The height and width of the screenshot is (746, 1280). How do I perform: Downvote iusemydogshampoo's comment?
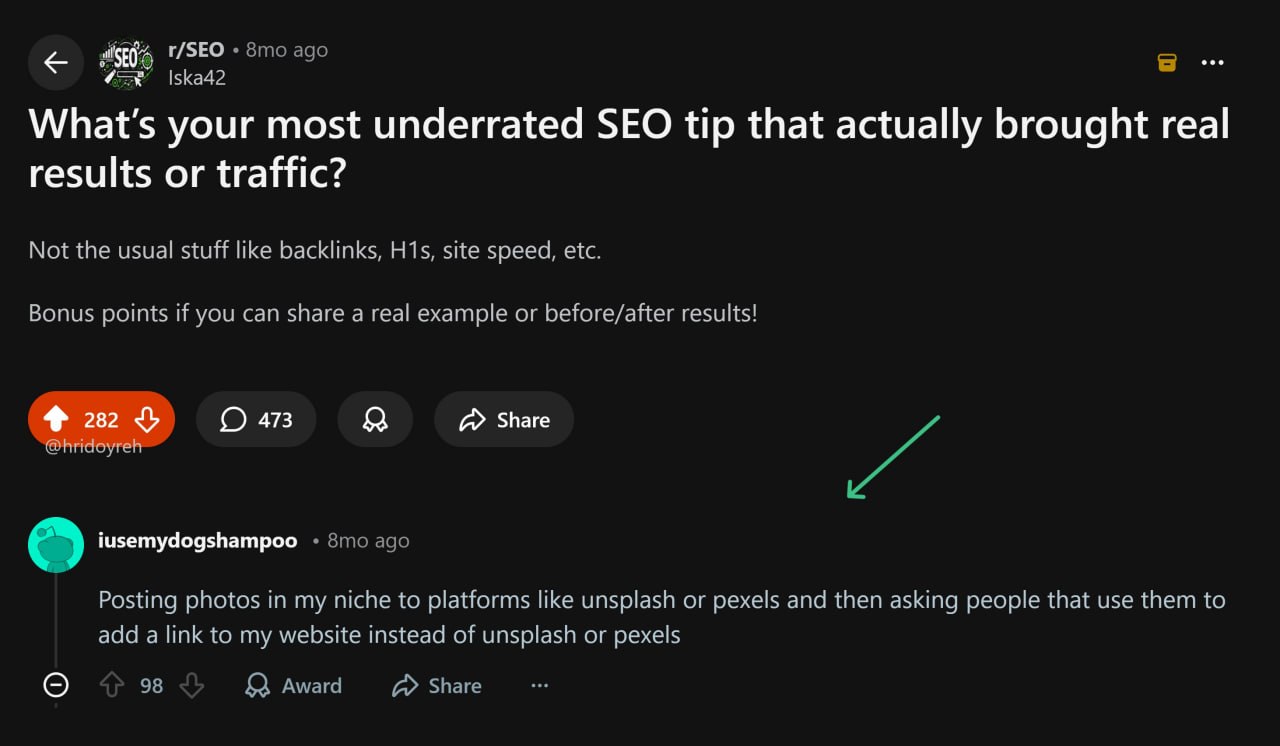(x=192, y=686)
